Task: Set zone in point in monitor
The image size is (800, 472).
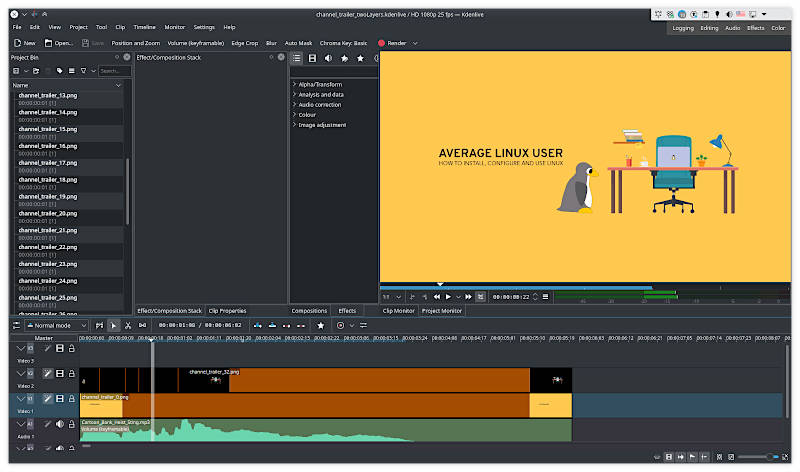Action: point(412,296)
